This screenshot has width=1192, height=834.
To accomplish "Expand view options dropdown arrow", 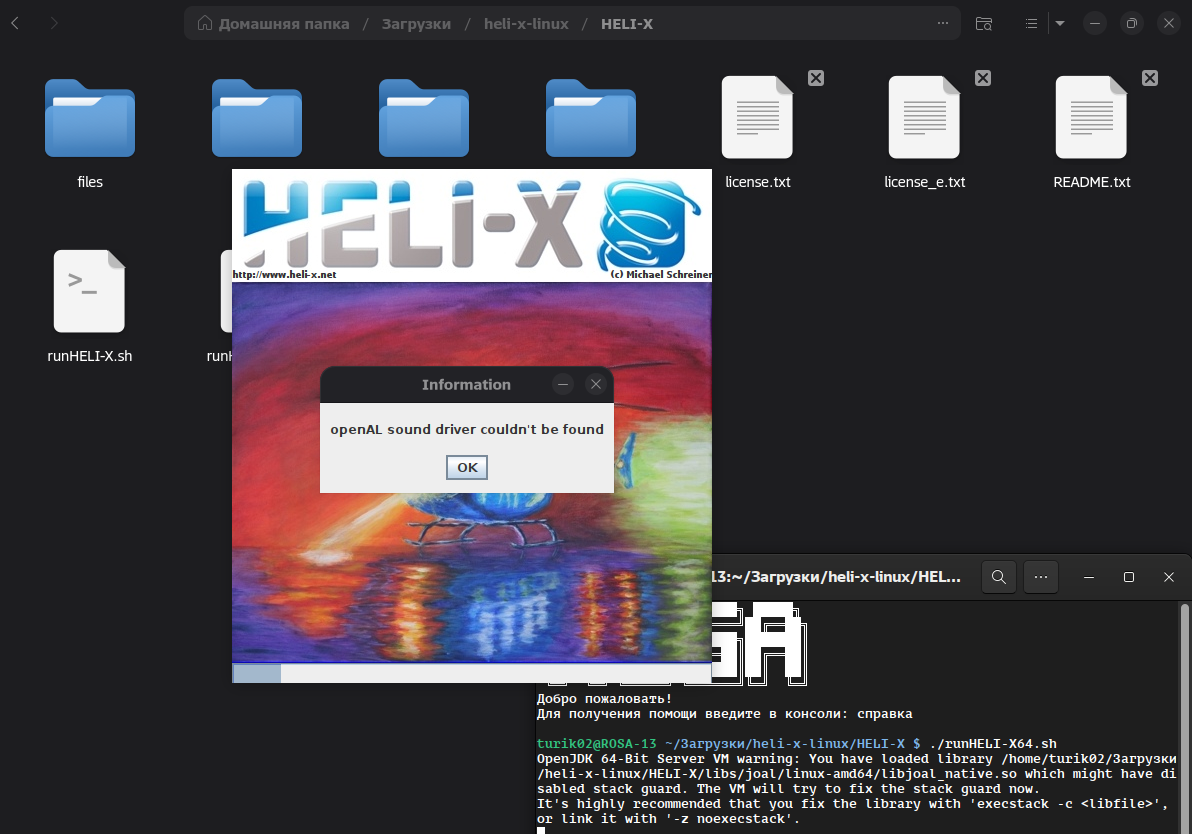I will tap(1060, 24).
